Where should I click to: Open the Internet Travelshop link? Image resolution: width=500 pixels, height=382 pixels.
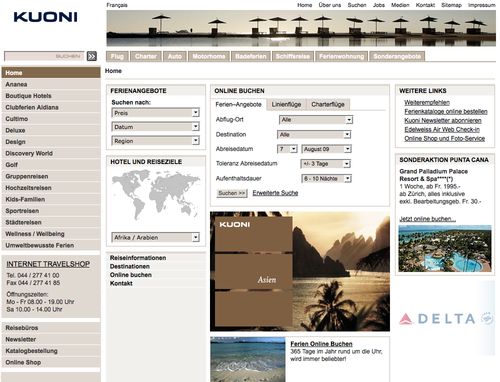[x=48, y=264]
